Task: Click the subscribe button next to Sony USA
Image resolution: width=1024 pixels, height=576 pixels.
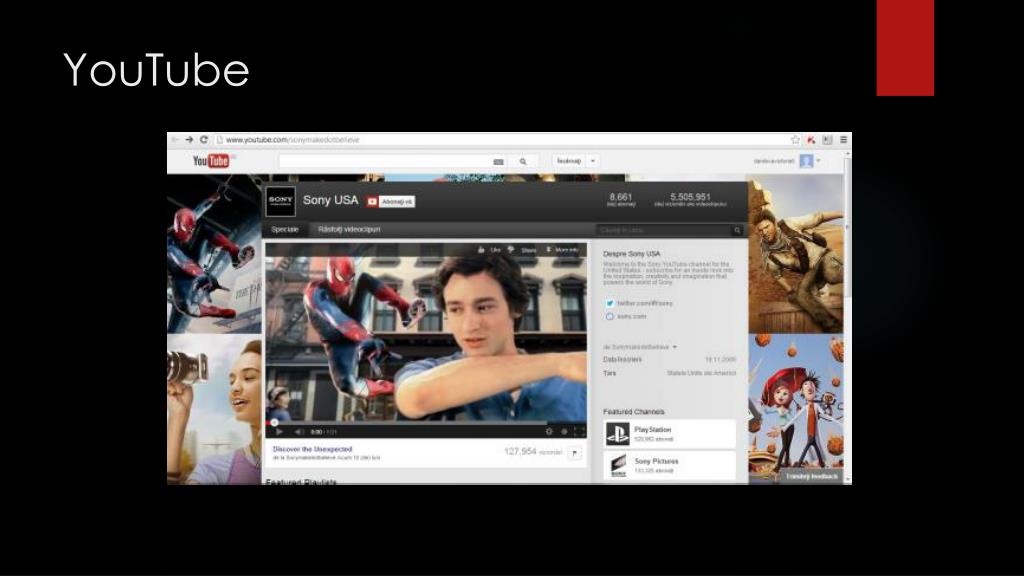Action: [391, 202]
